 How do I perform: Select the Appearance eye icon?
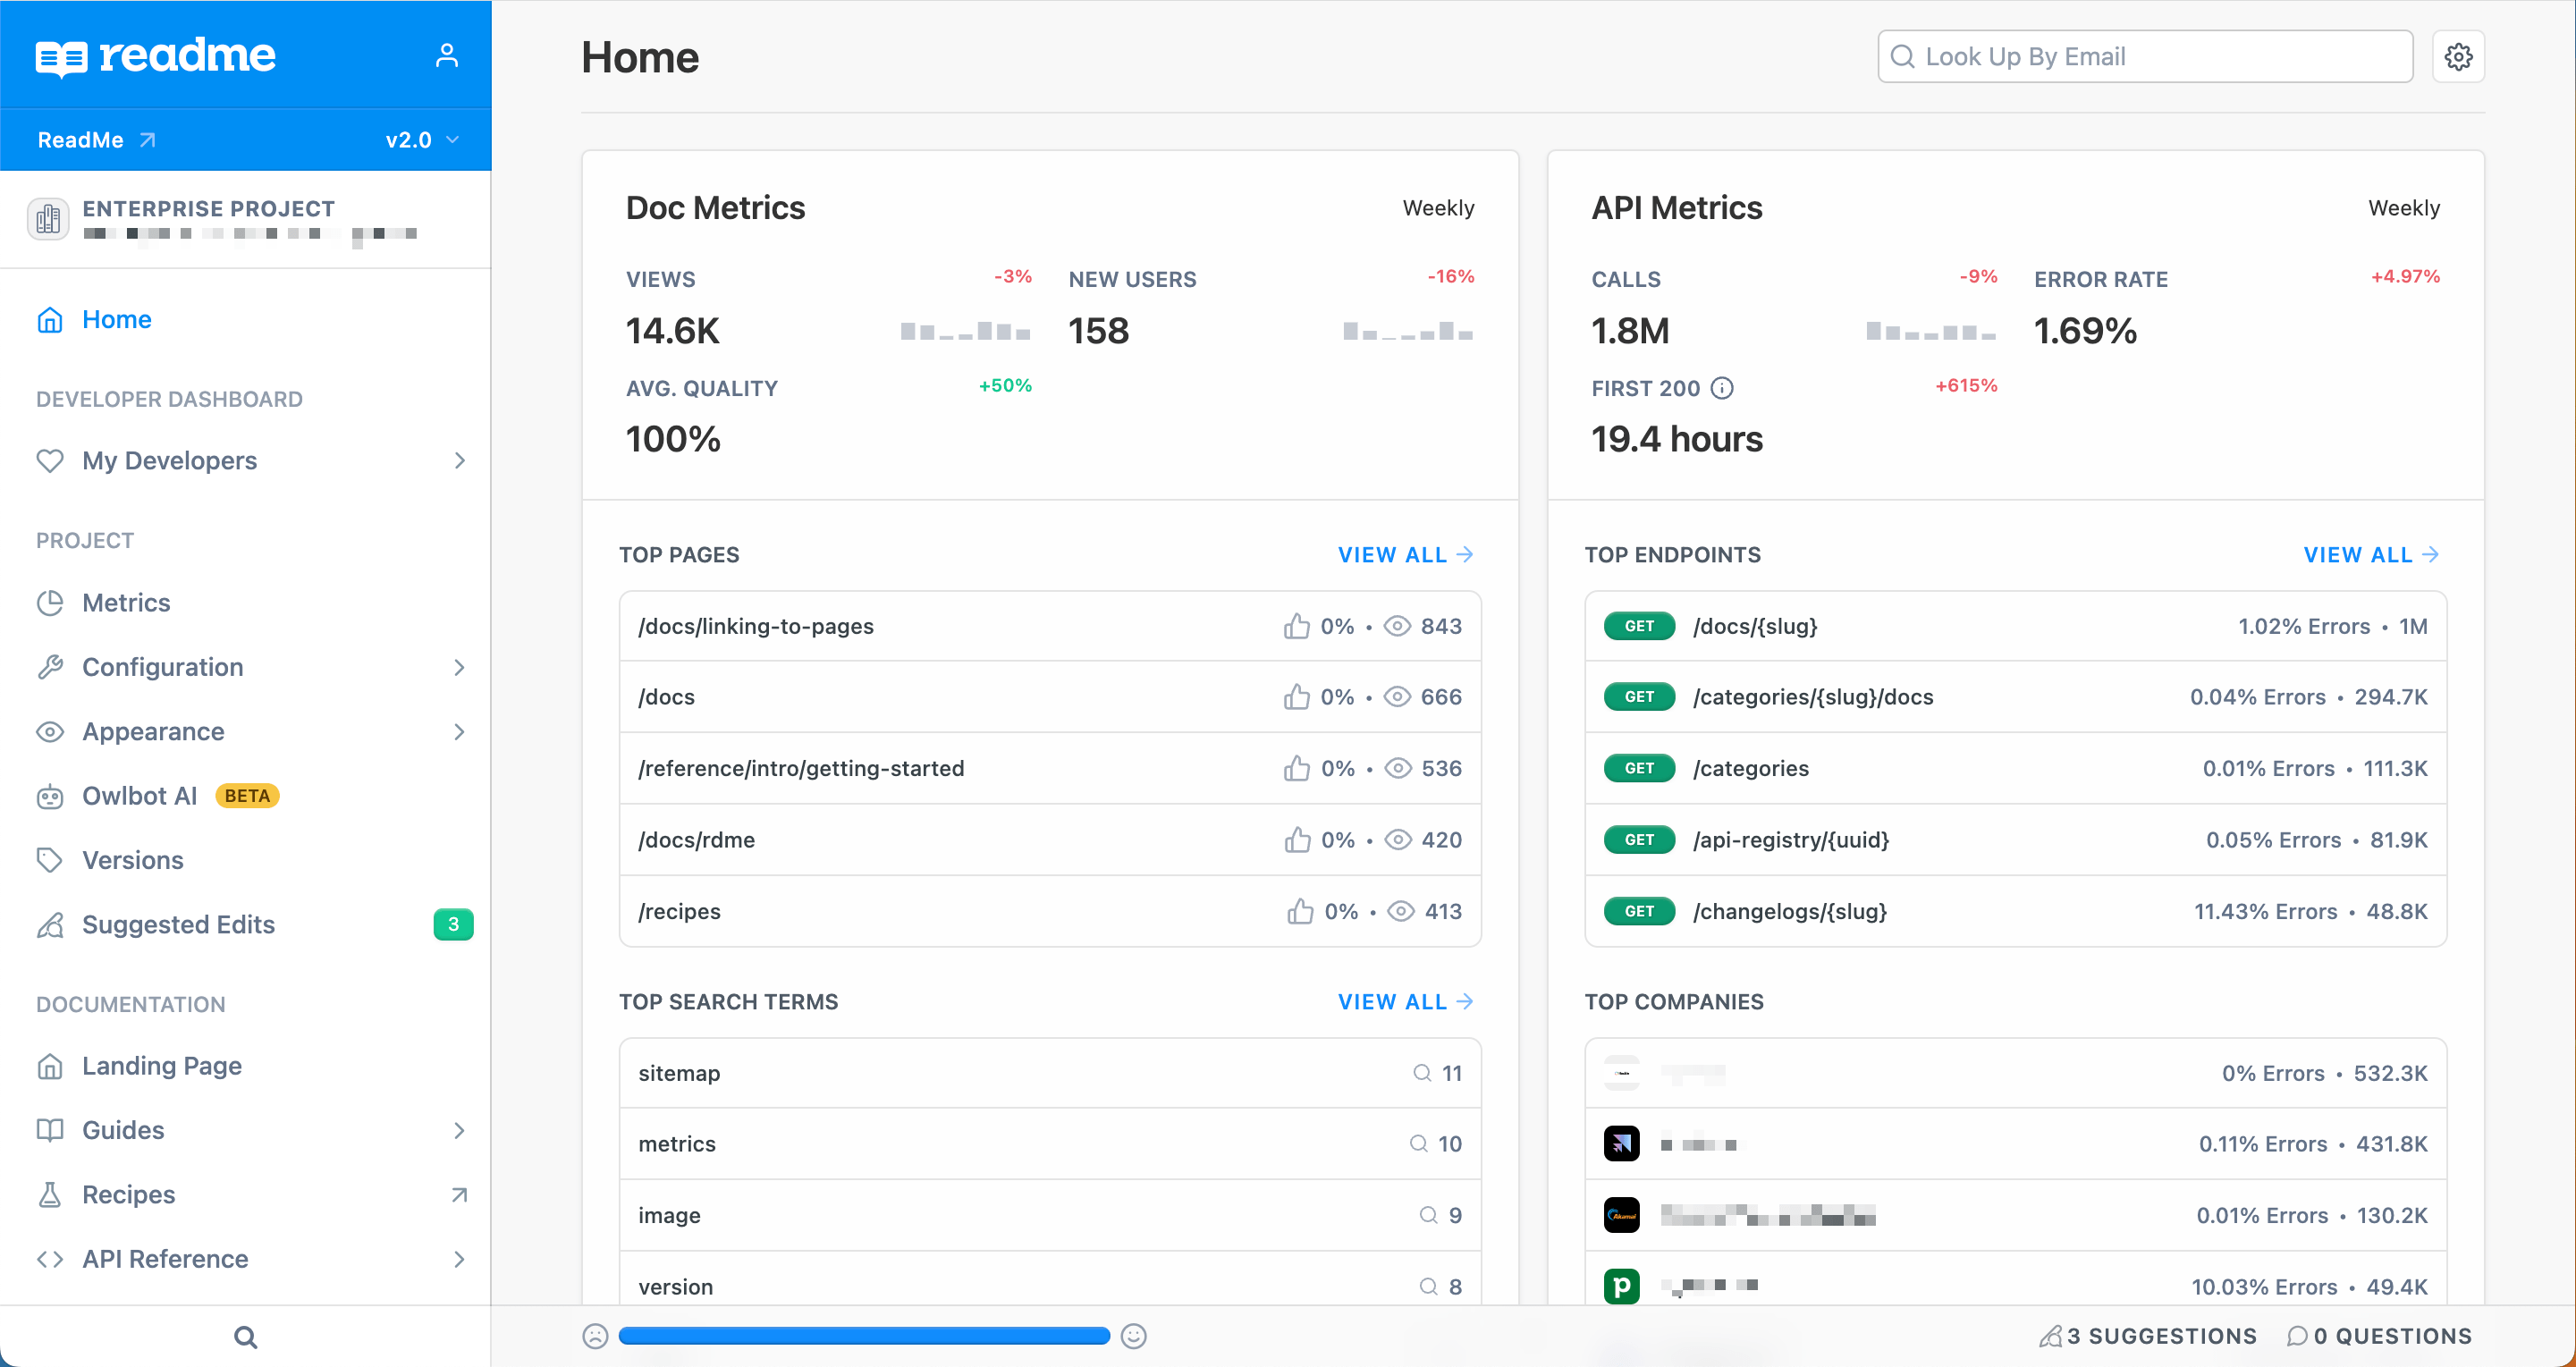[x=51, y=731]
